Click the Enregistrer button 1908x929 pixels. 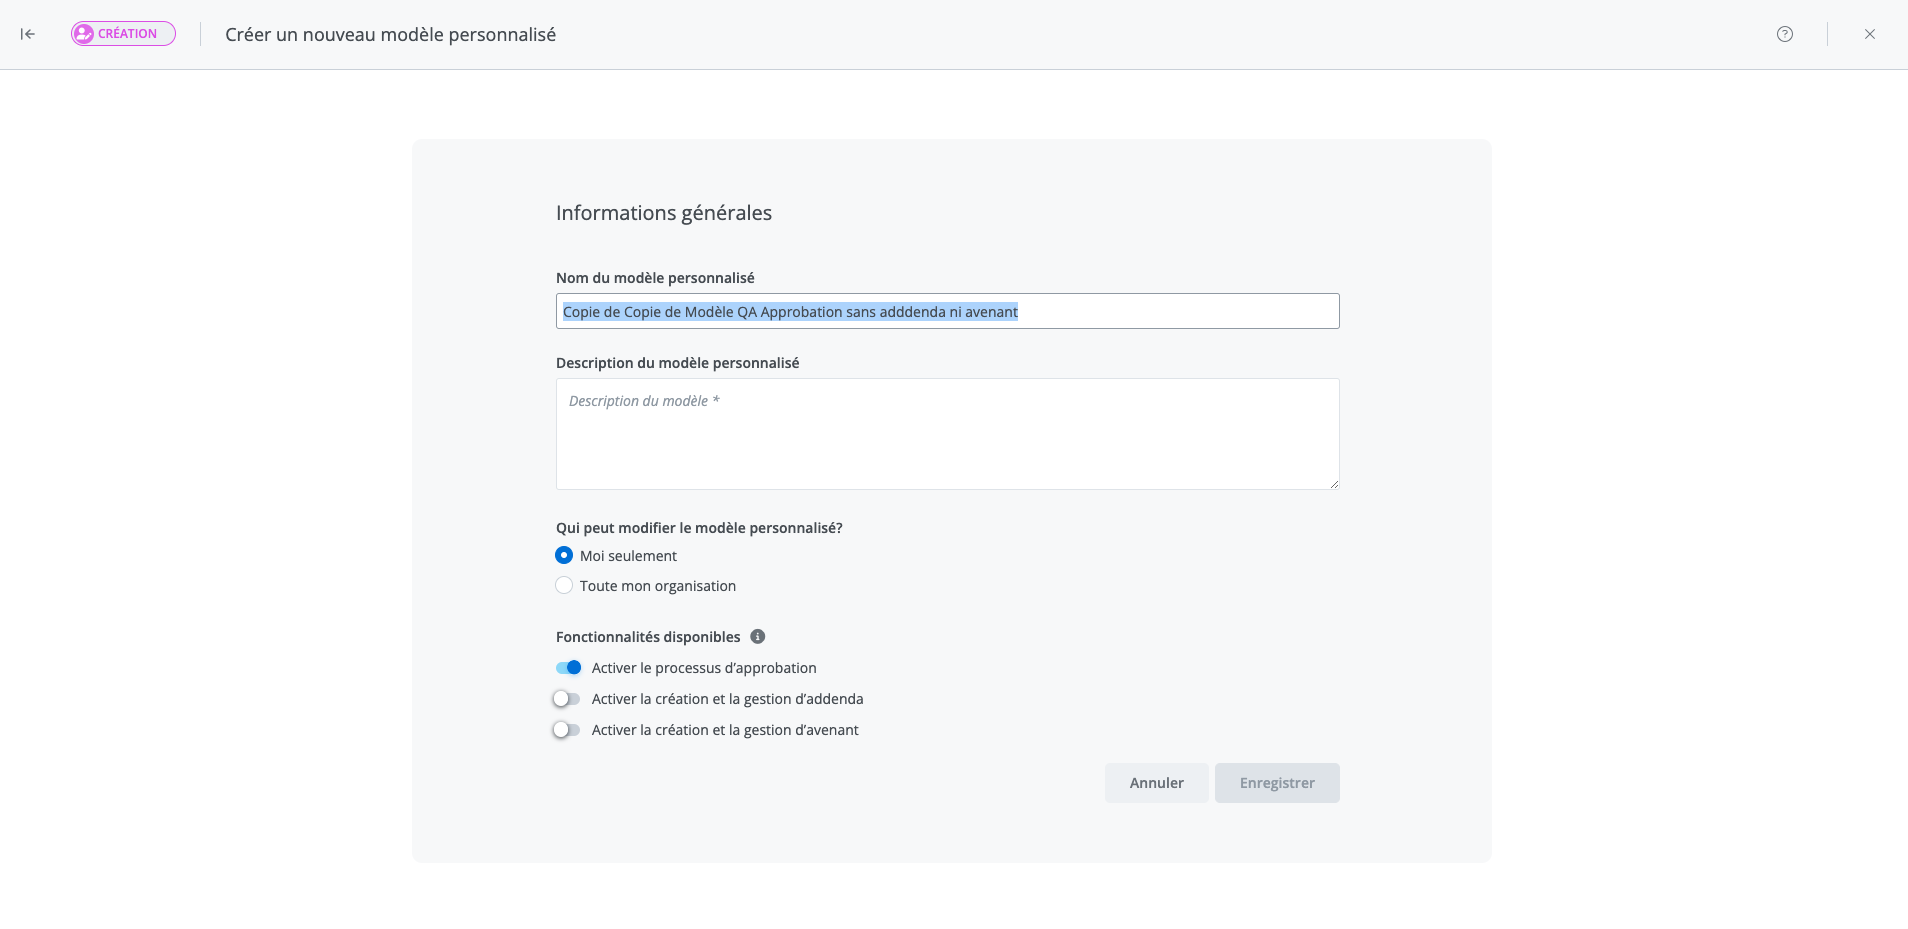click(1276, 783)
